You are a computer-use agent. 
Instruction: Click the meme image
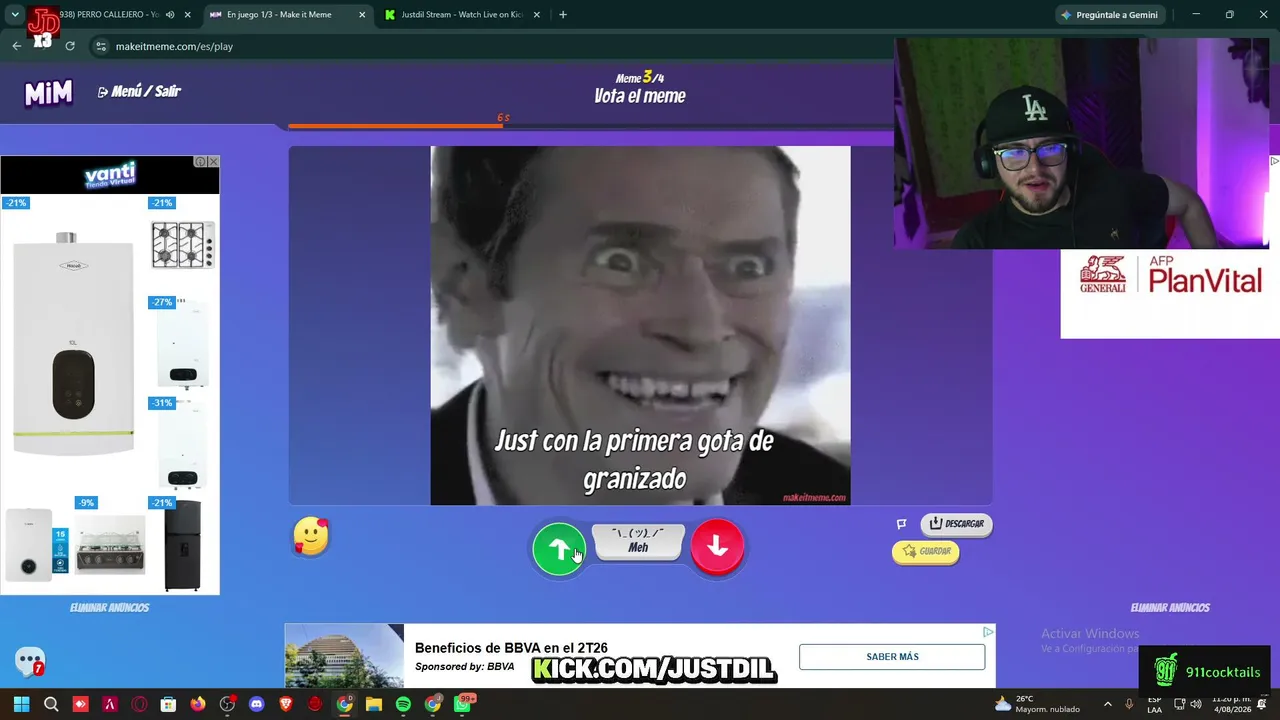[x=640, y=325]
